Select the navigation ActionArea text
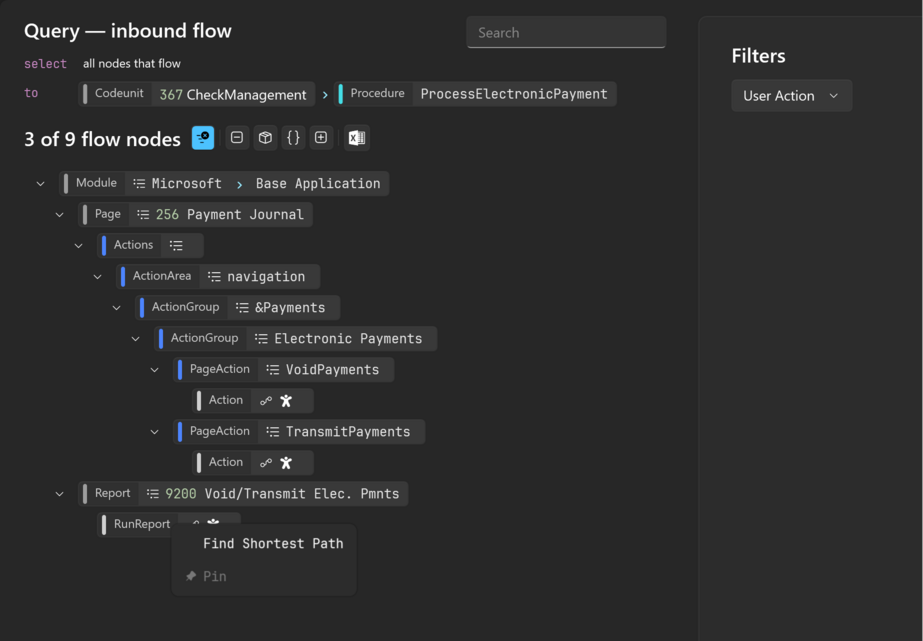The width and height of the screenshot is (923, 641). [x=266, y=277]
